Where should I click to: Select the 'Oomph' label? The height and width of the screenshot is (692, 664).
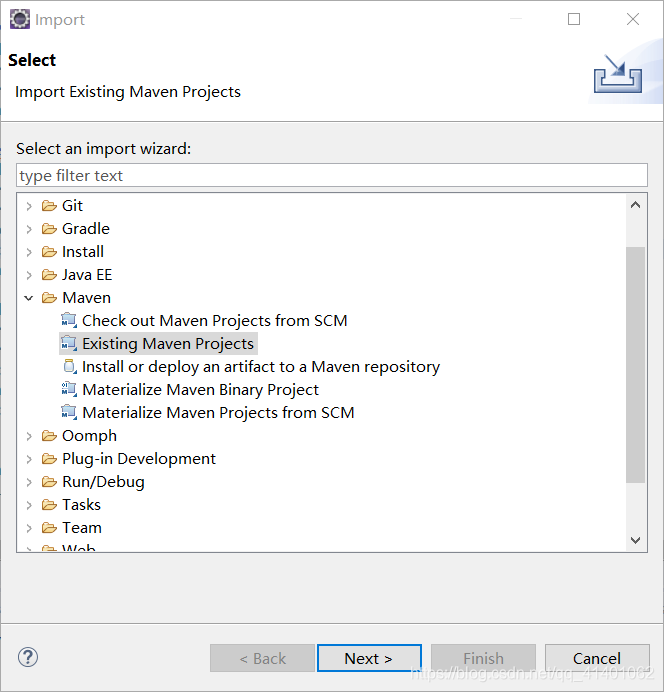click(89, 436)
